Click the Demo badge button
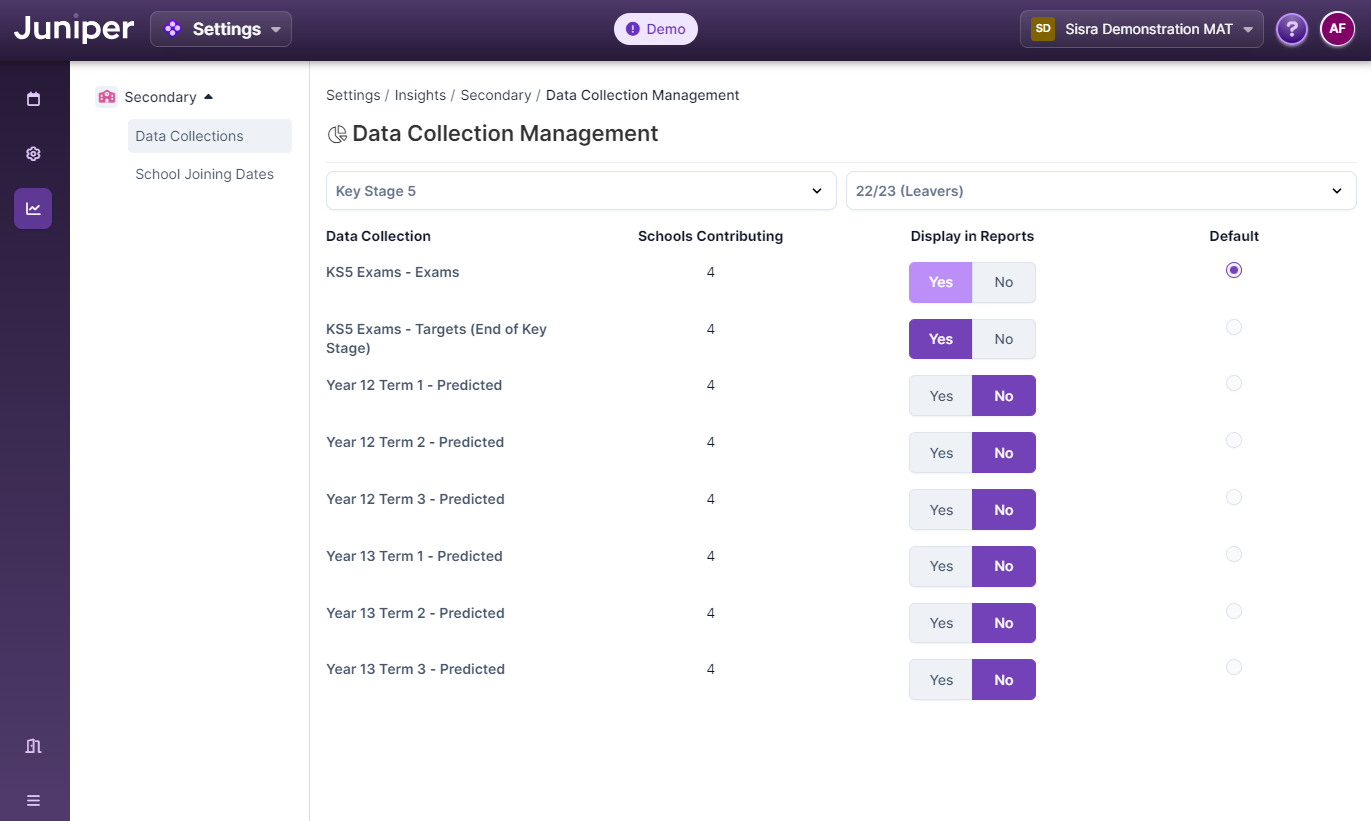1371x821 pixels. point(655,29)
